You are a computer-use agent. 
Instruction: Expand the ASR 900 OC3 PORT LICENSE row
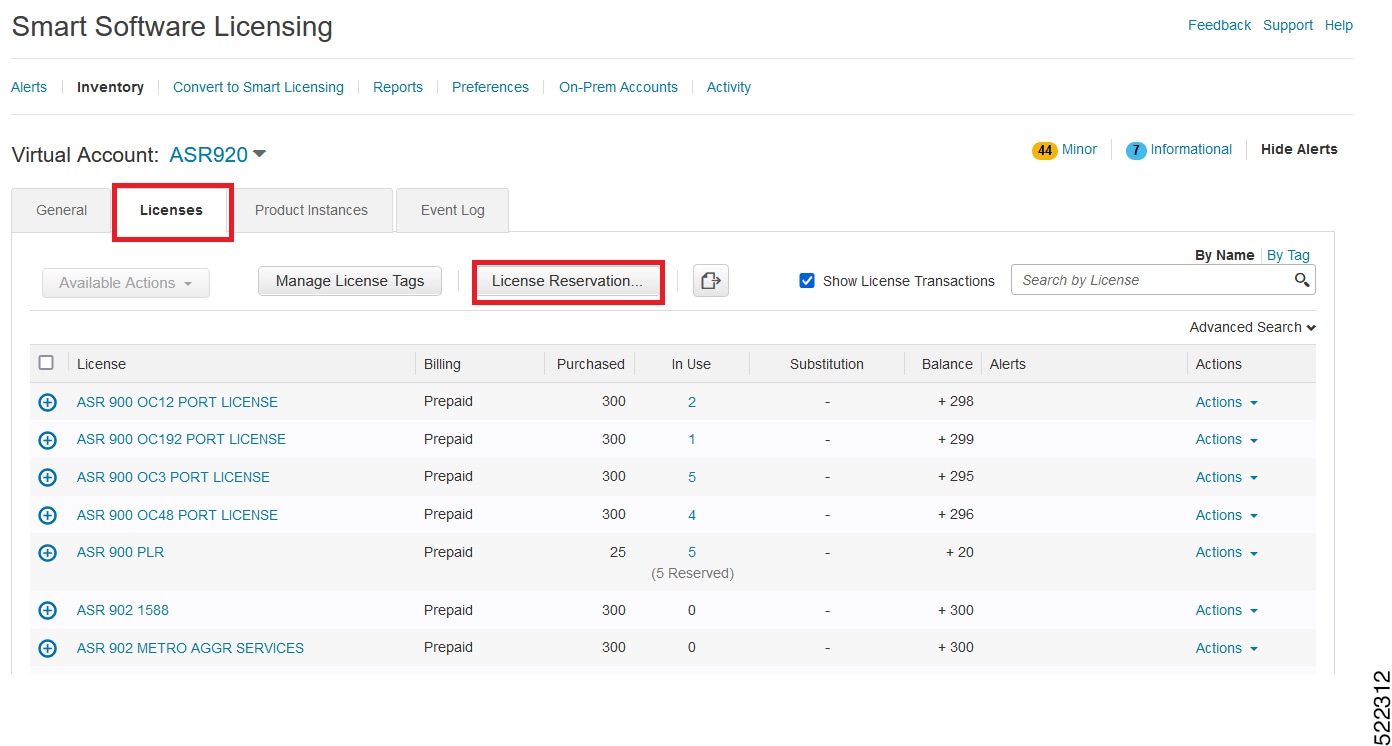pos(47,477)
